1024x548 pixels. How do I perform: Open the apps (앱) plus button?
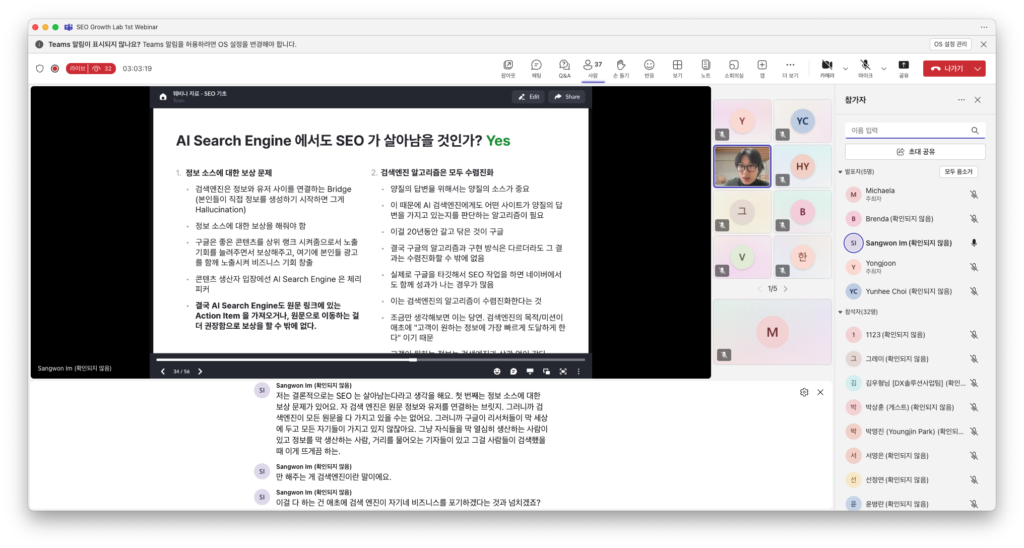[x=761, y=69]
